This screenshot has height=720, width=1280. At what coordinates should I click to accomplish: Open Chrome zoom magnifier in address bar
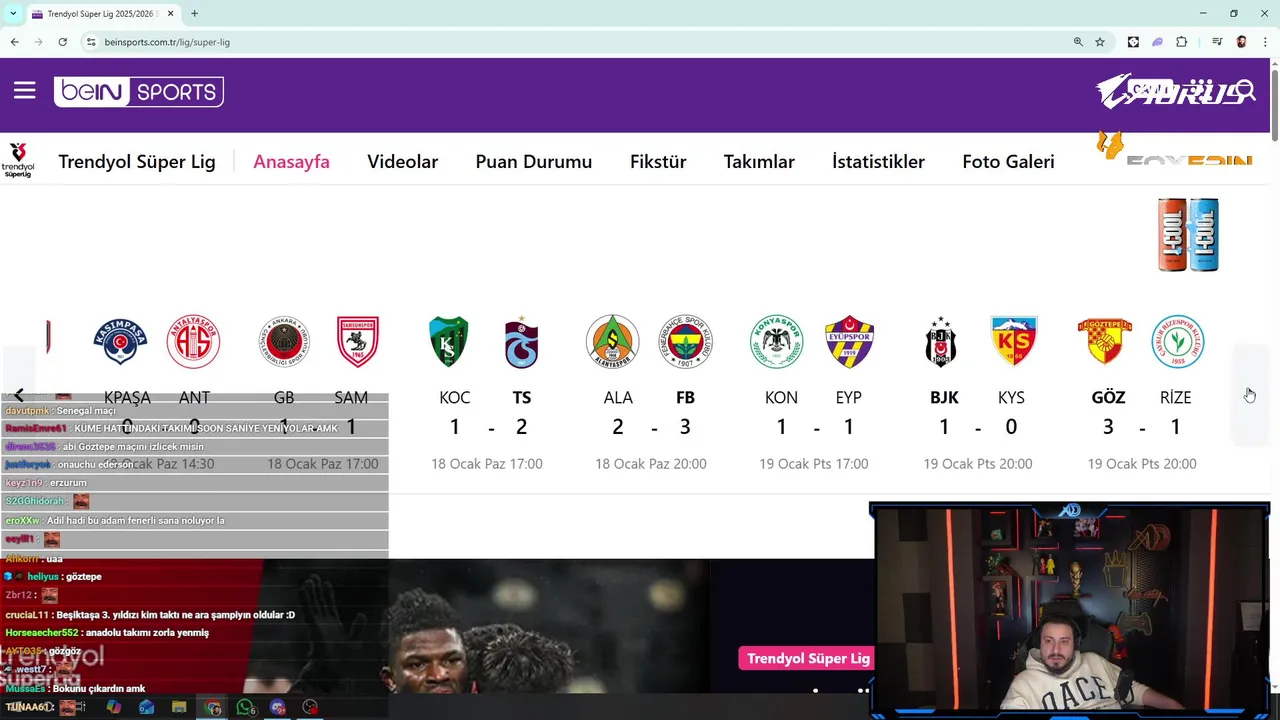1078,42
